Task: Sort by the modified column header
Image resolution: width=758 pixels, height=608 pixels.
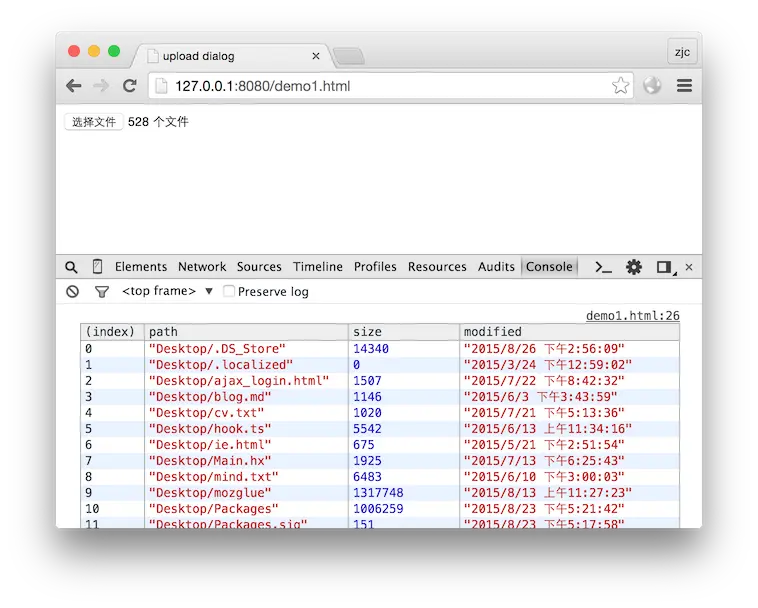Action: click(x=569, y=332)
